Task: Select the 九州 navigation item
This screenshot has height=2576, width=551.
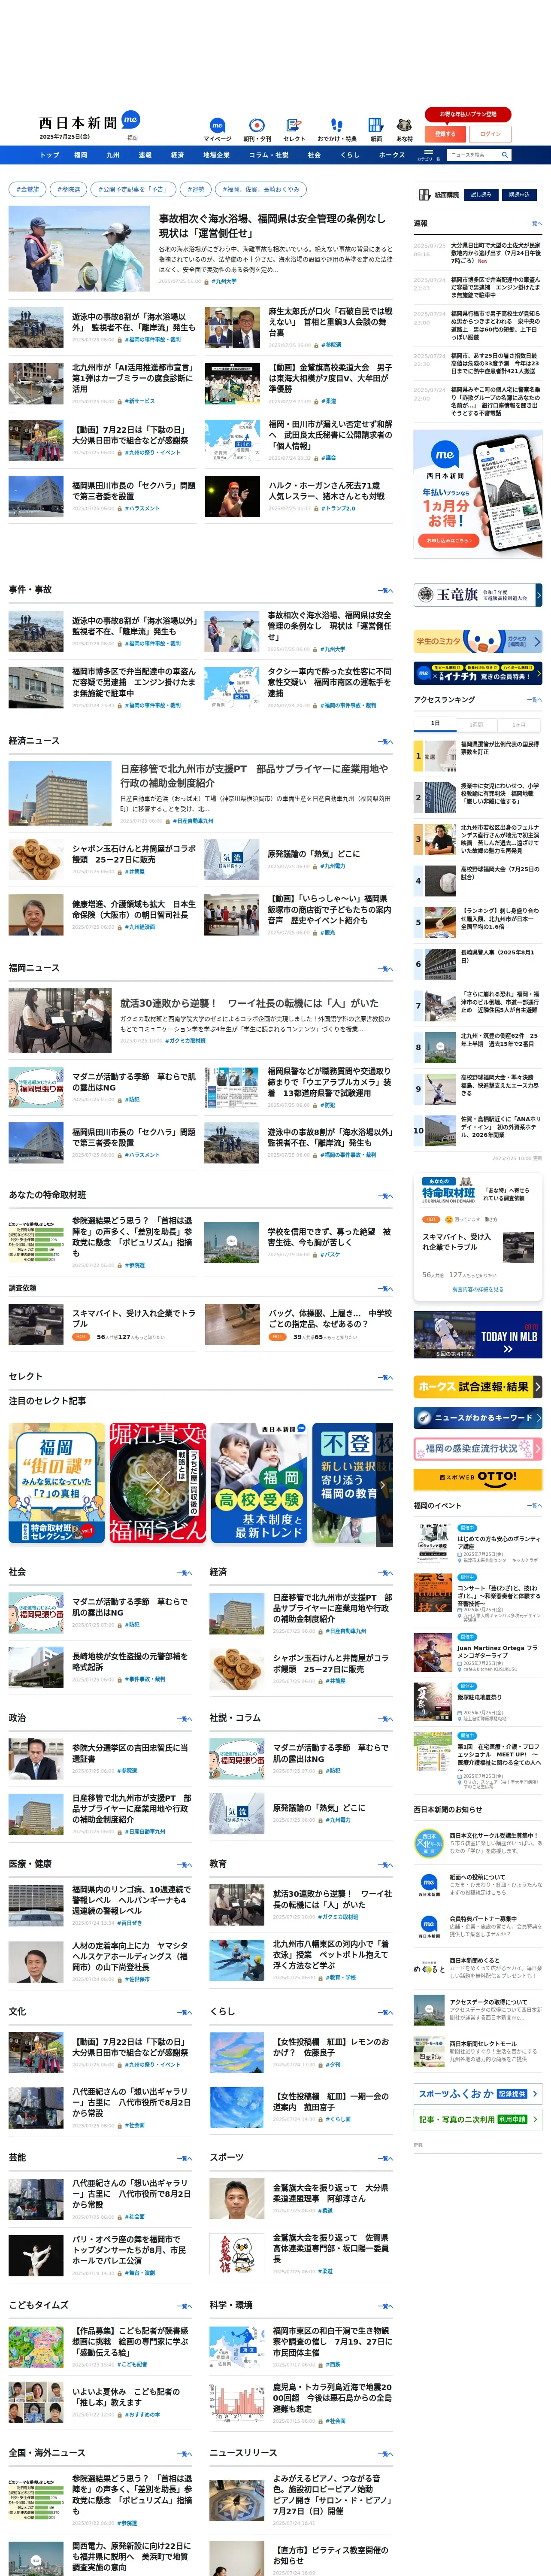Action: pyautogui.click(x=113, y=155)
